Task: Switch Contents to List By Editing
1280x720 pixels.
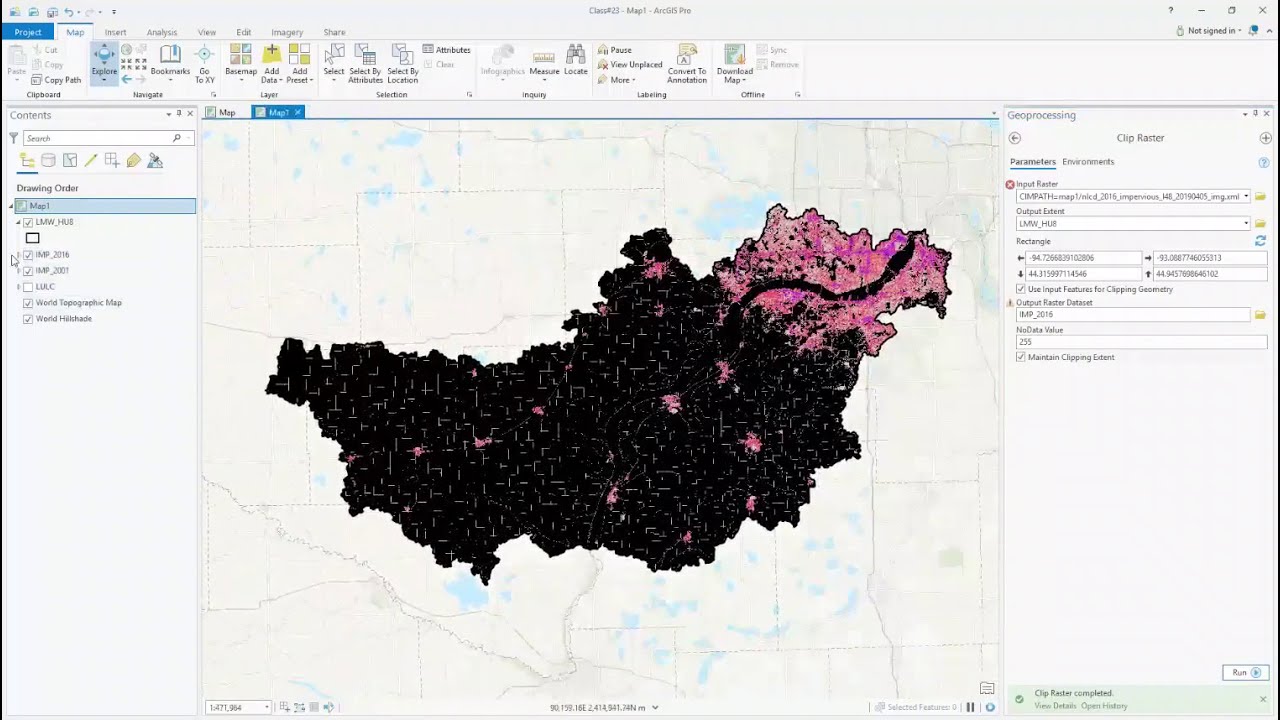Action: click(x=91, y=160)
